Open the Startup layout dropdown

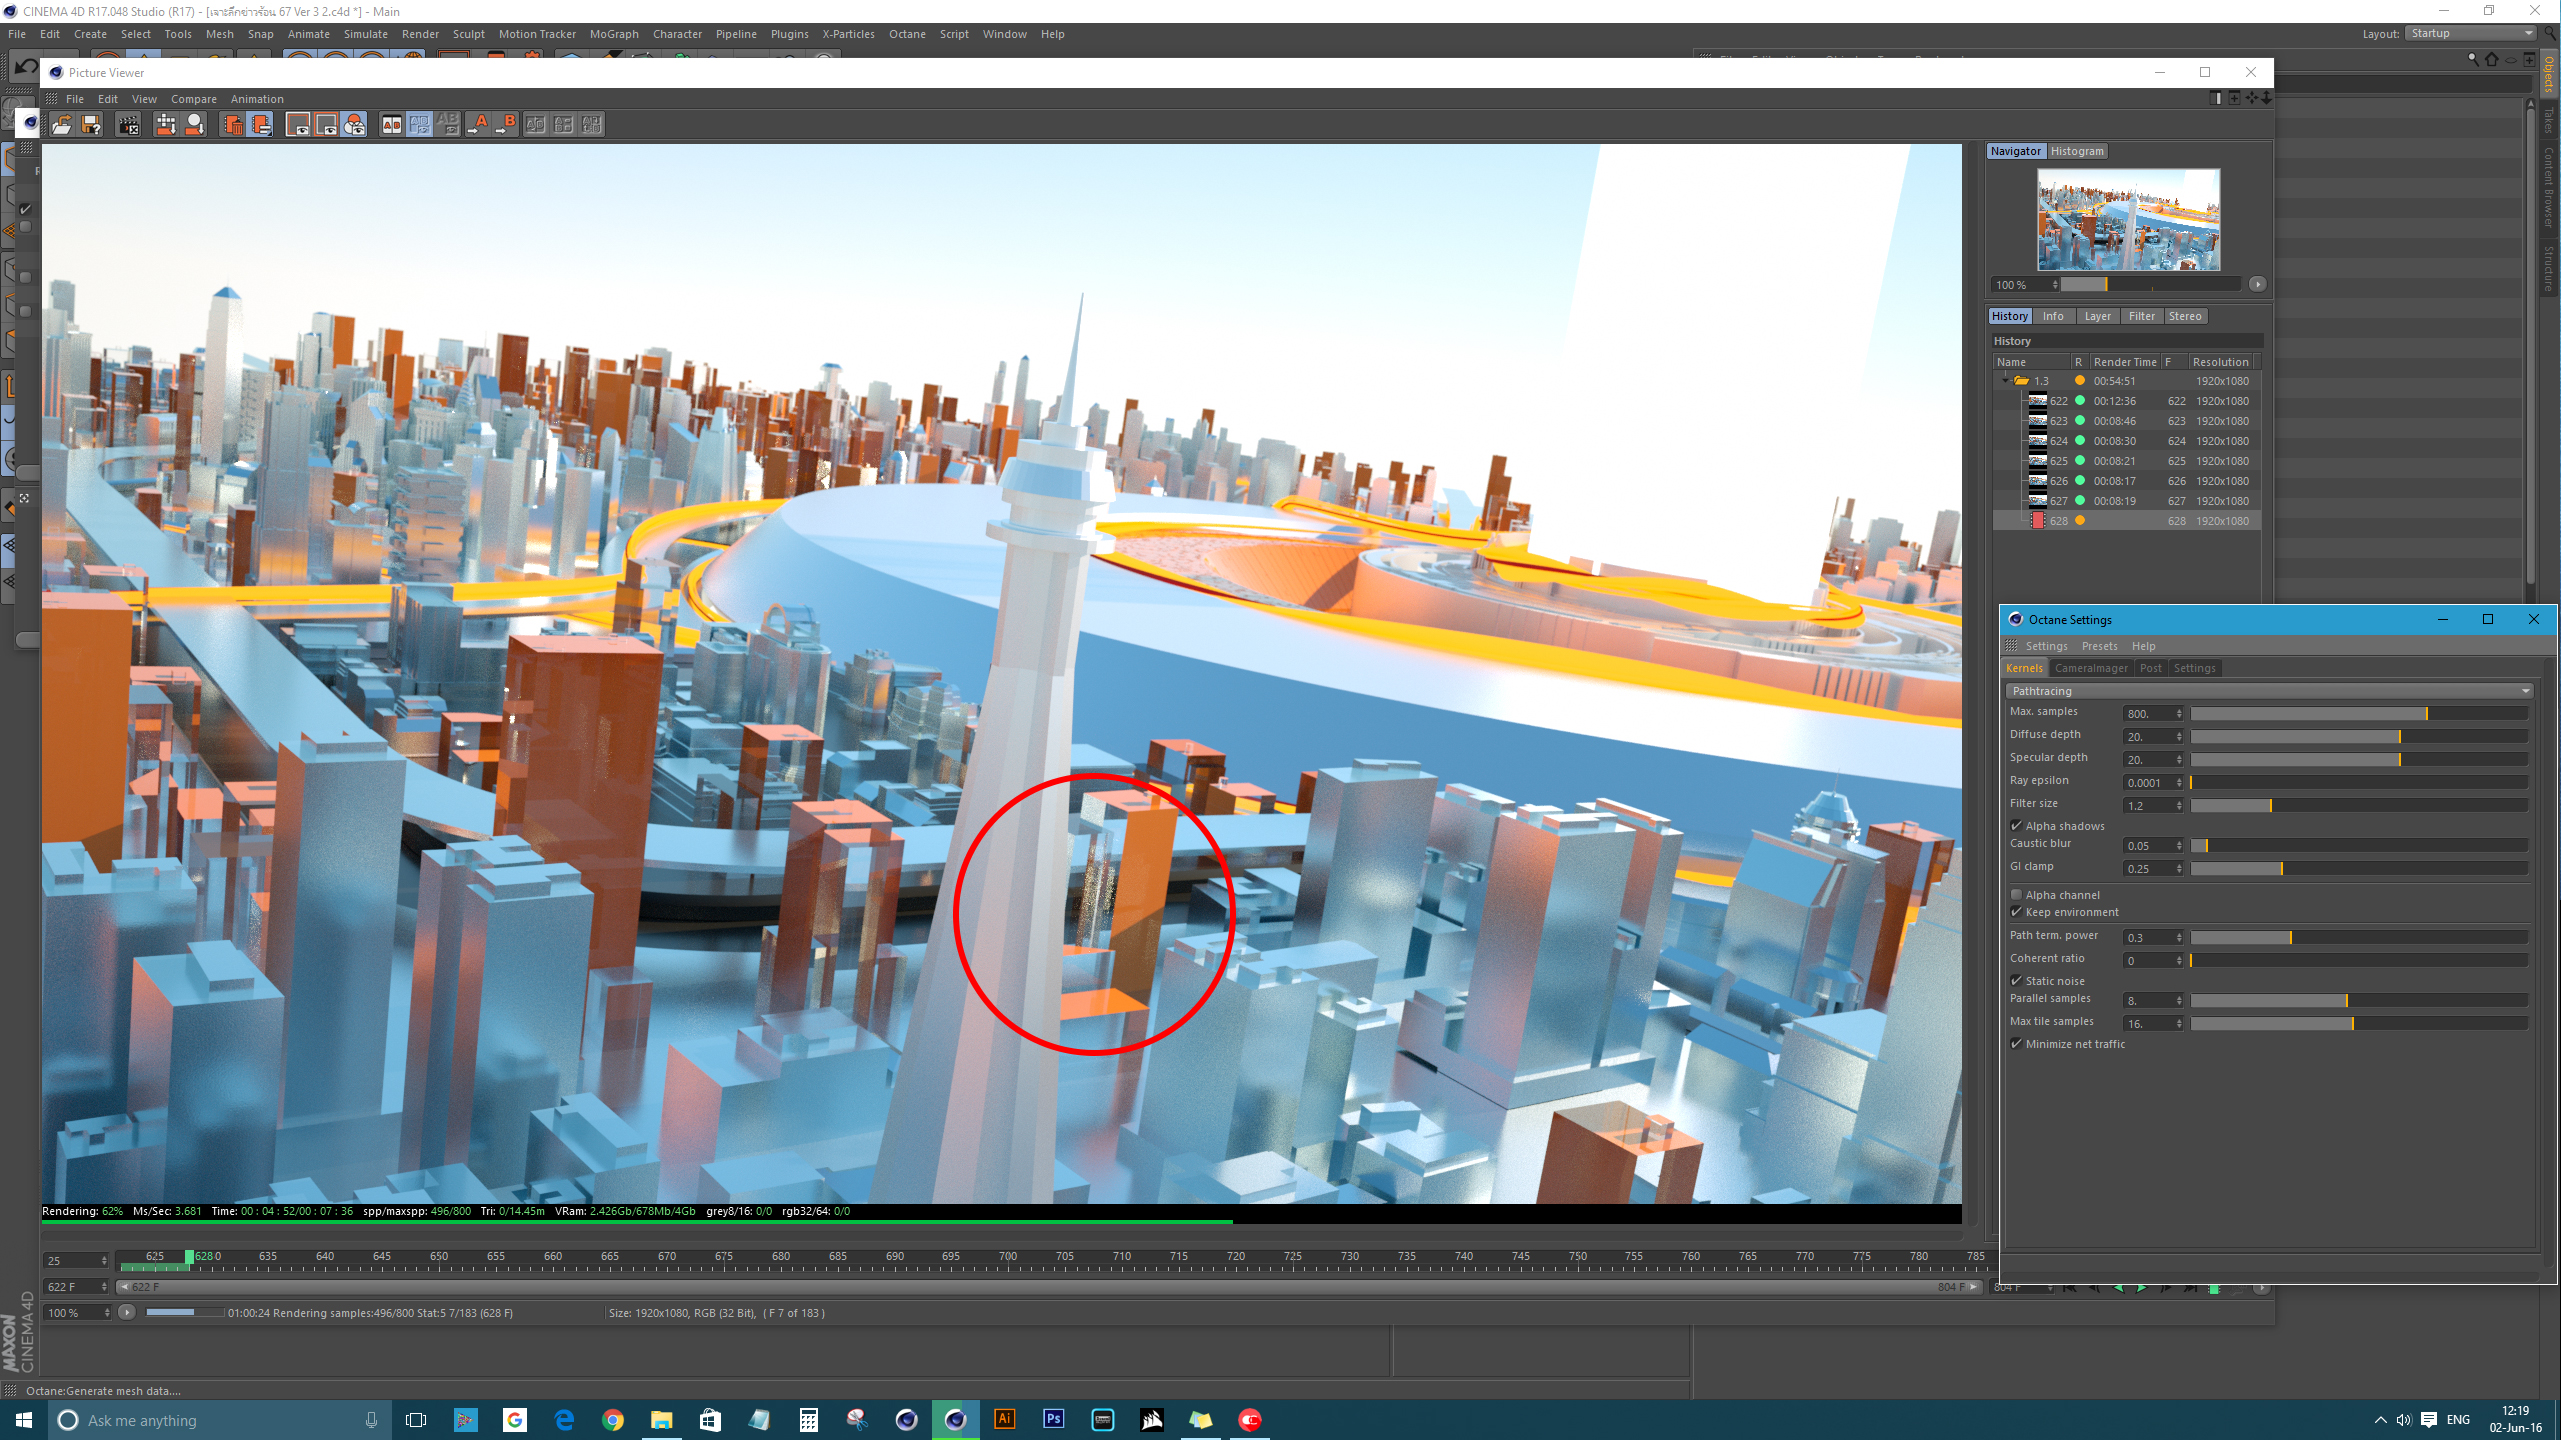click(2470, 33)
